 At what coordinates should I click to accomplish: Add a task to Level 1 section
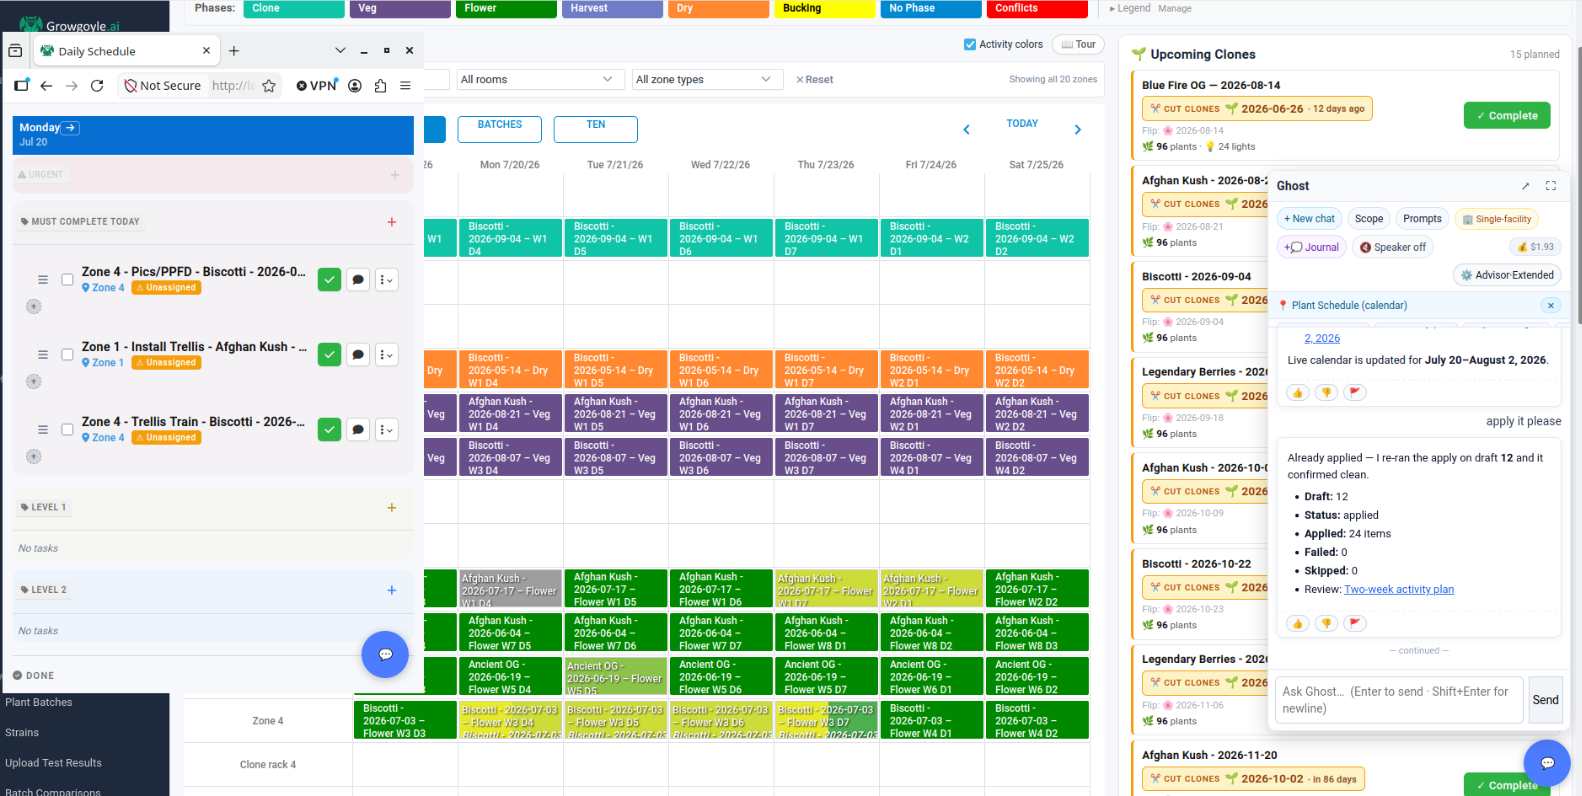[392, 508]
